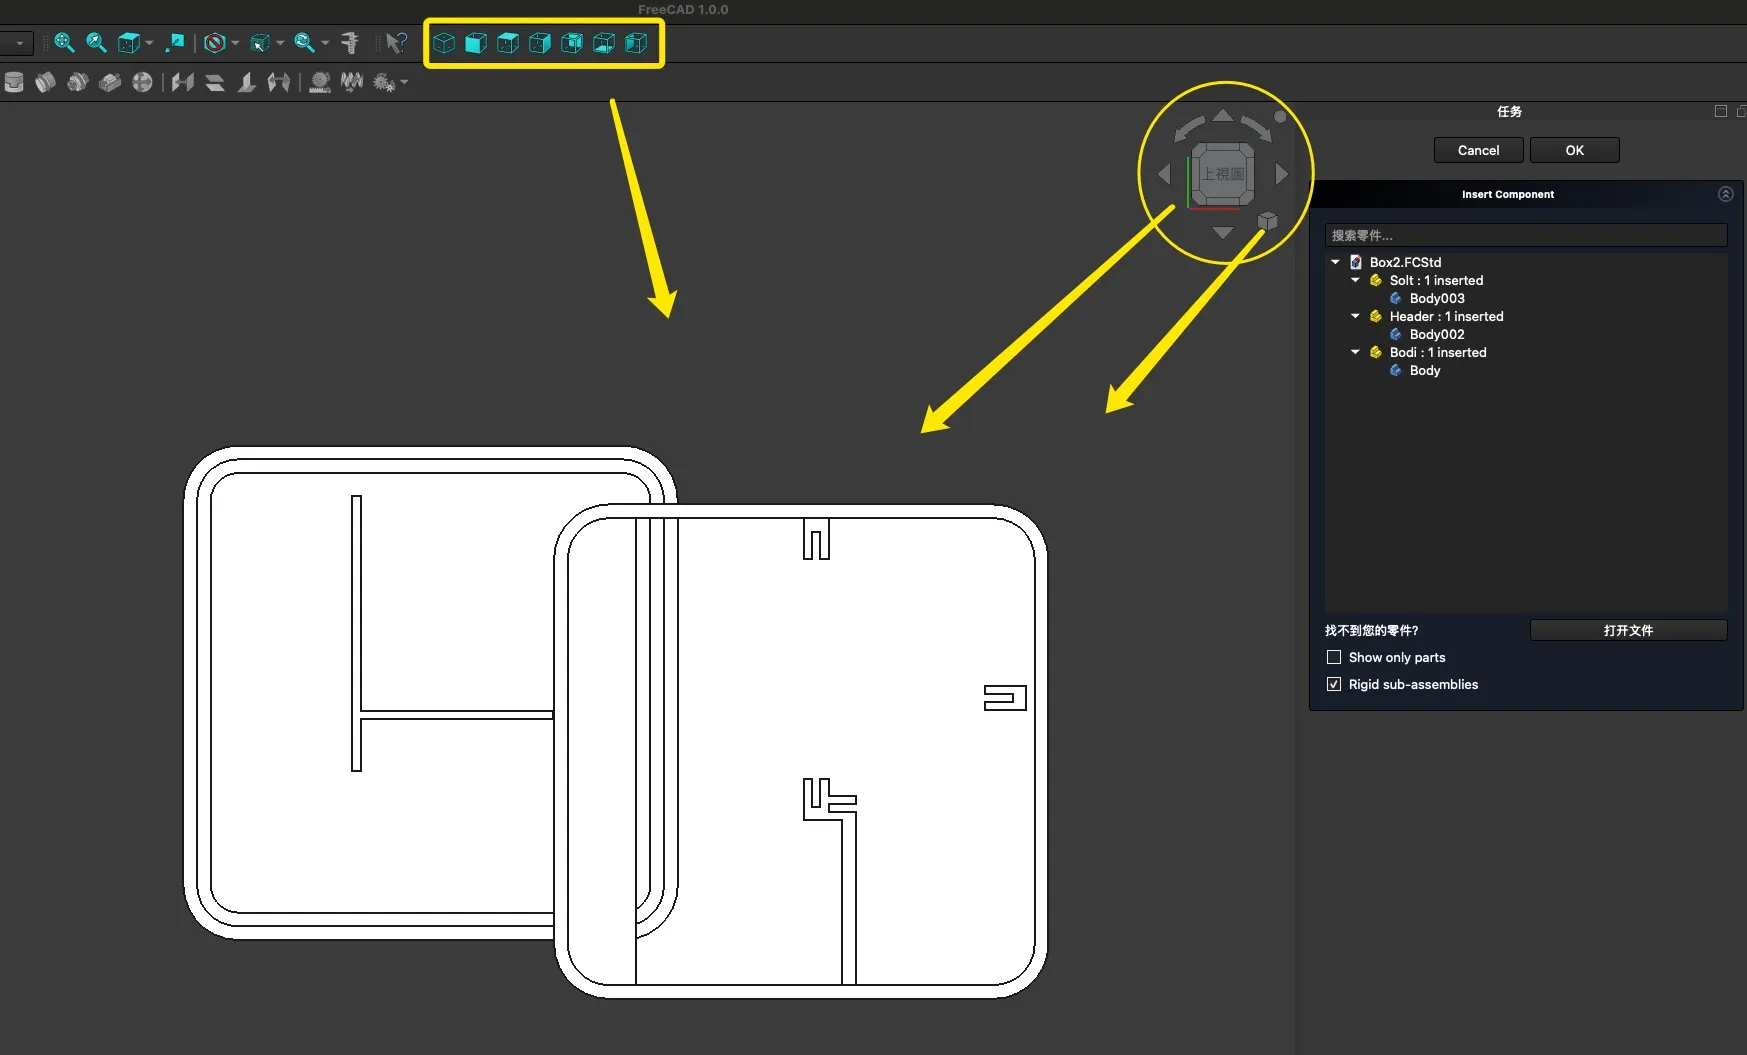Select Bodi : 1 inserted tree entry
Image resolution: width=1747 pixels, height=1055 pixels.
[x=1437, y=352]
